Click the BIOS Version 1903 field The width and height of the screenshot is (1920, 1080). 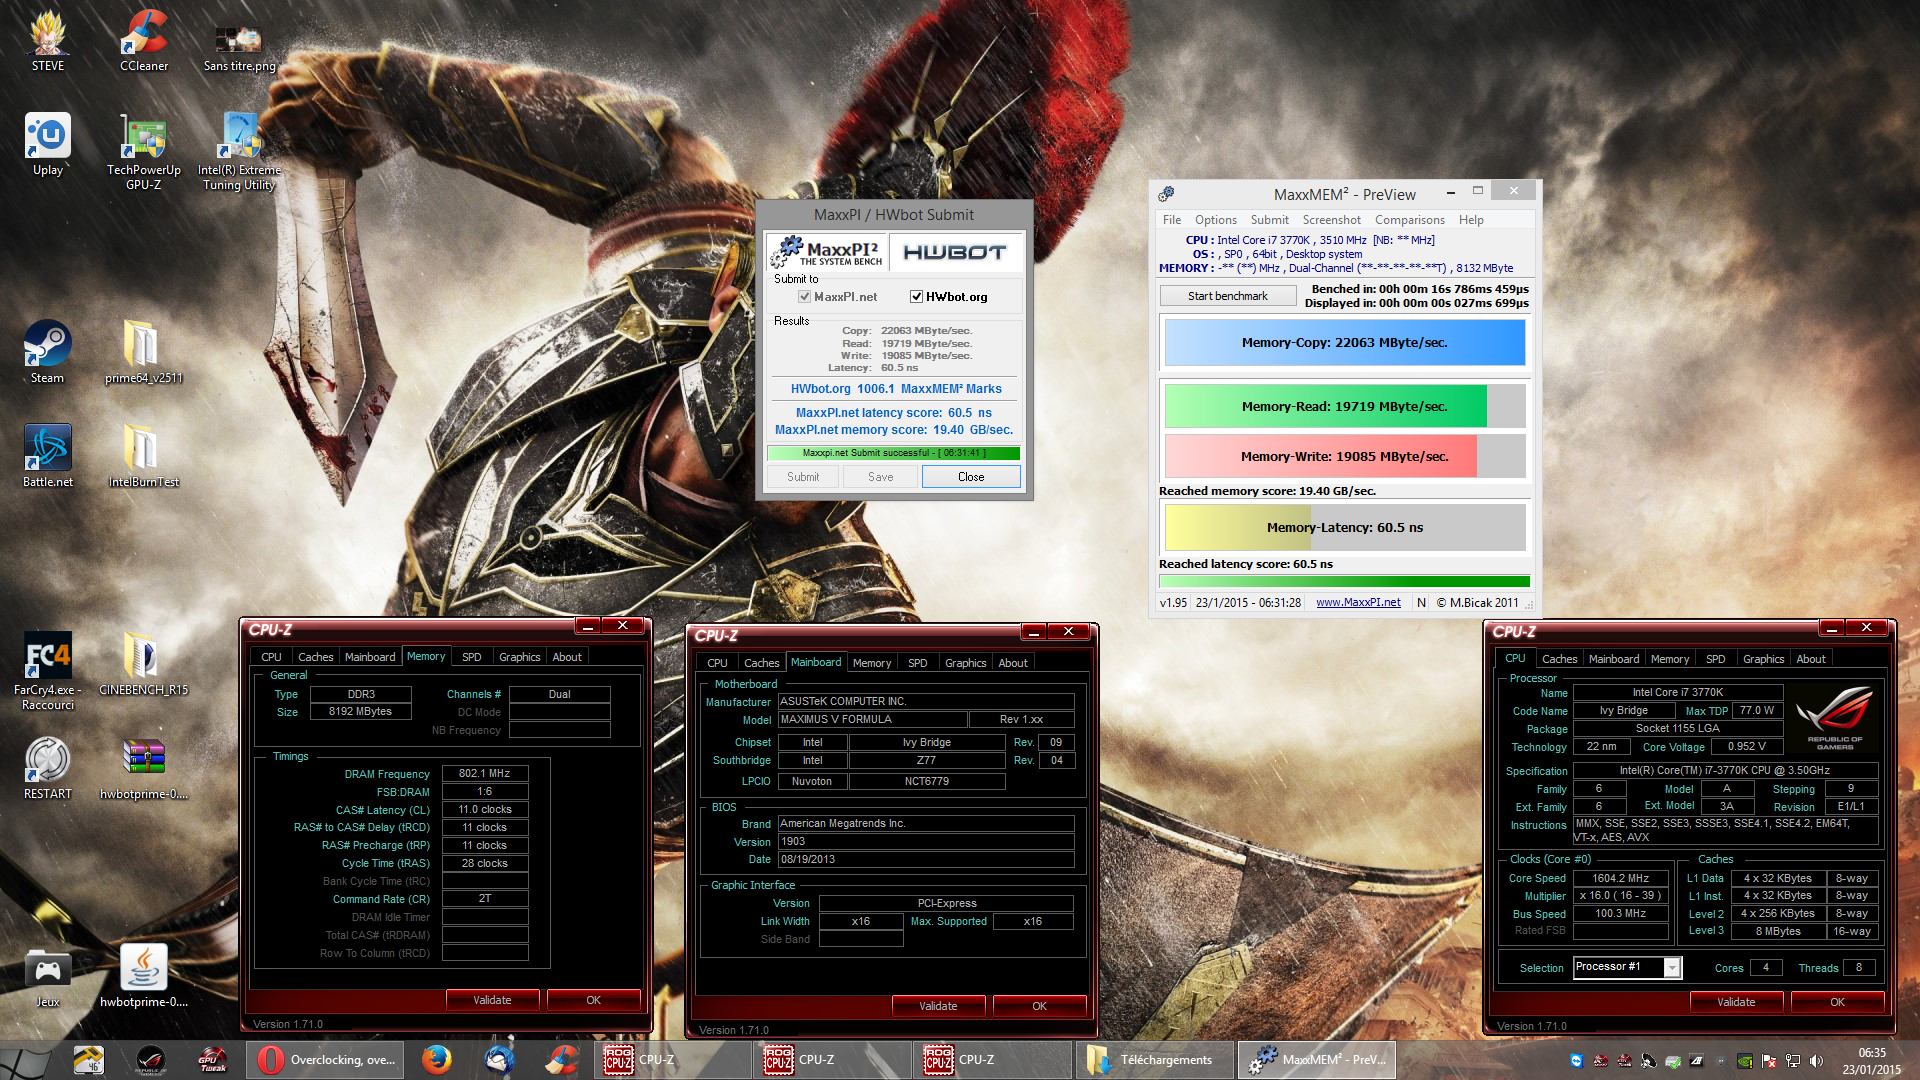[x=926, y=841]
